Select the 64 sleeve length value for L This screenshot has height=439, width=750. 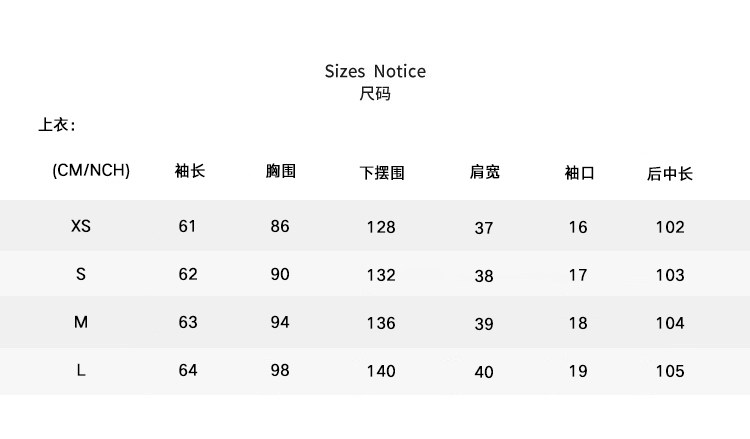coord(188,370)
